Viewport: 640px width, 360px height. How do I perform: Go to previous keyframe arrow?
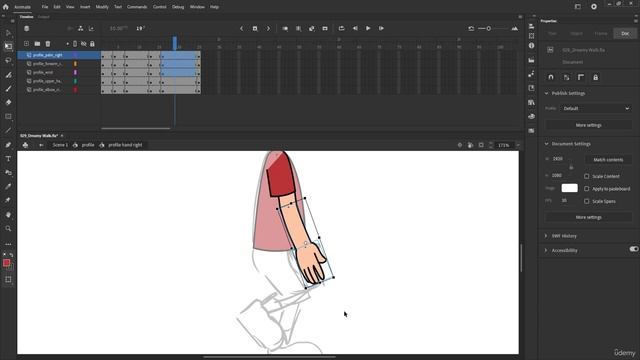(x=242, y=29)
